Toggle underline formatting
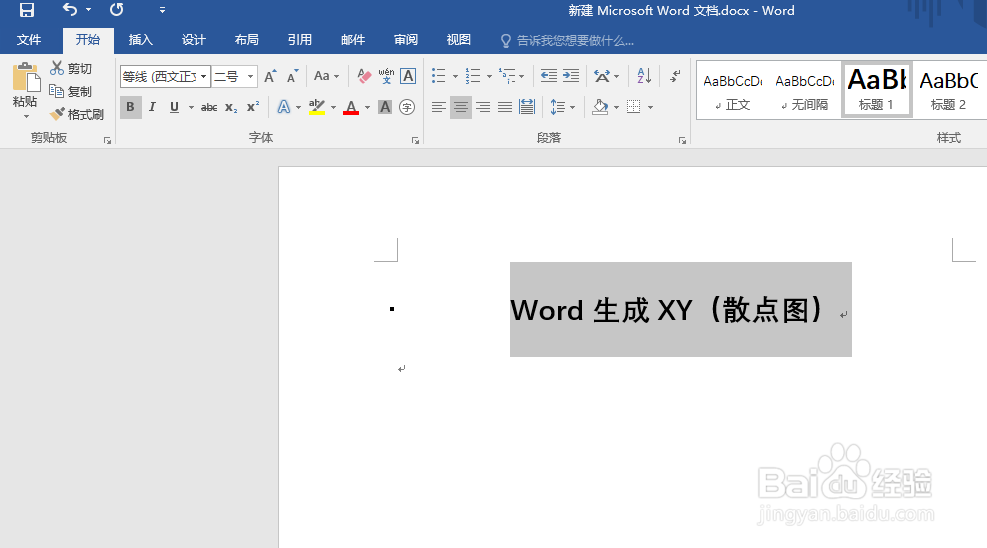This screenshot has width=987, height=548. pos(174,107)
